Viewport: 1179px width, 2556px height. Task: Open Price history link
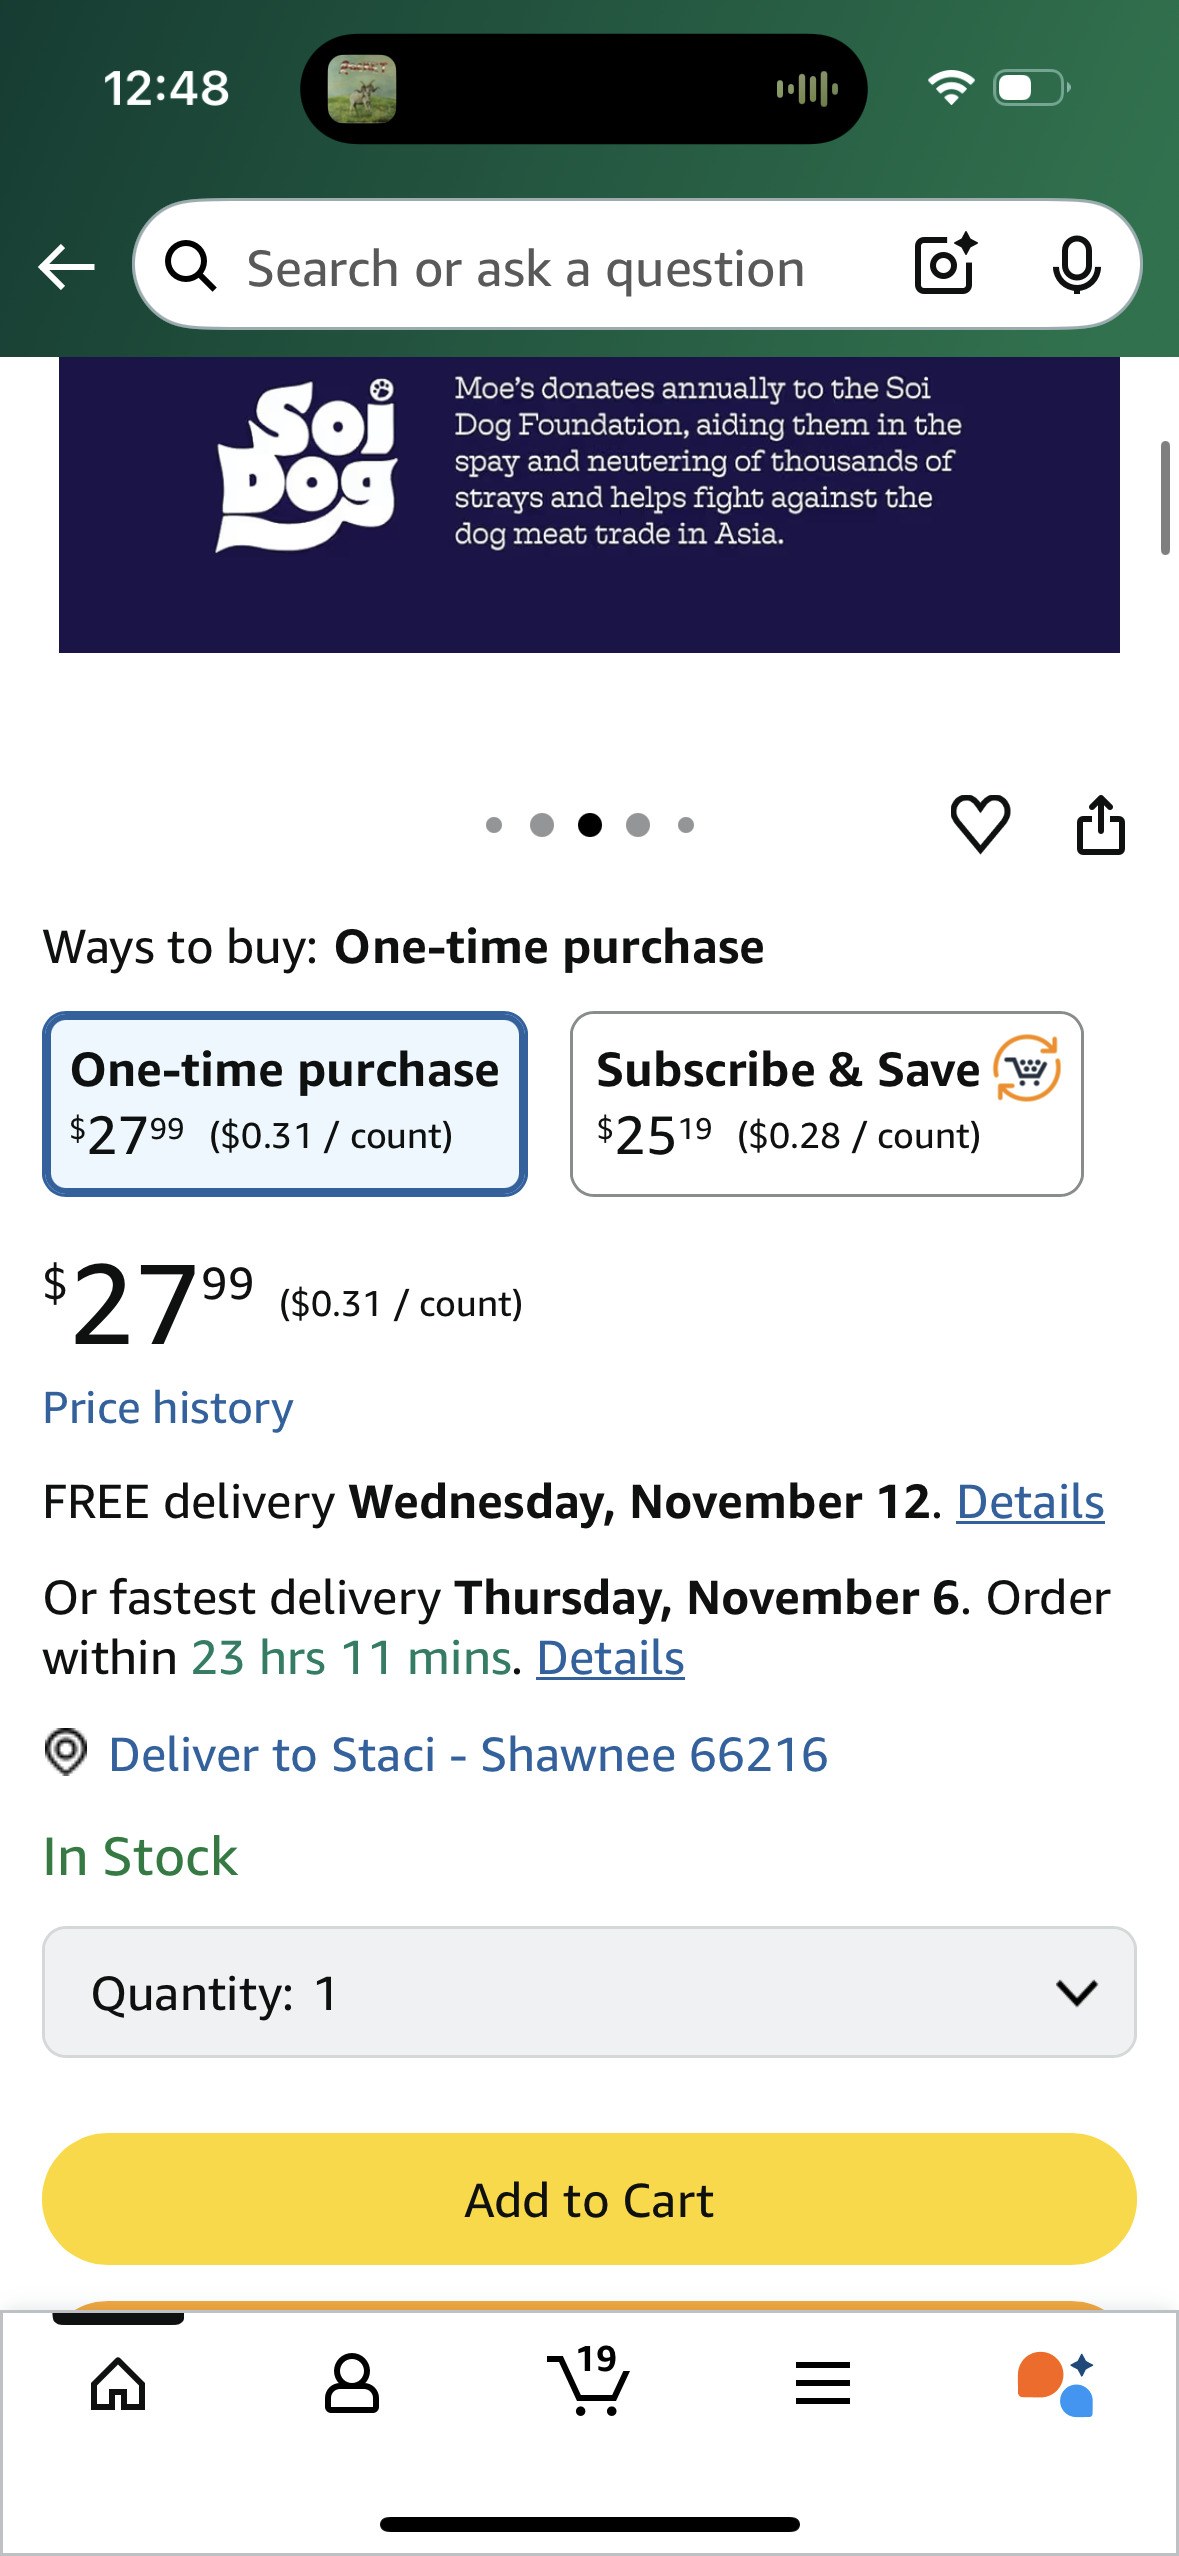[x=168, y=1408]
